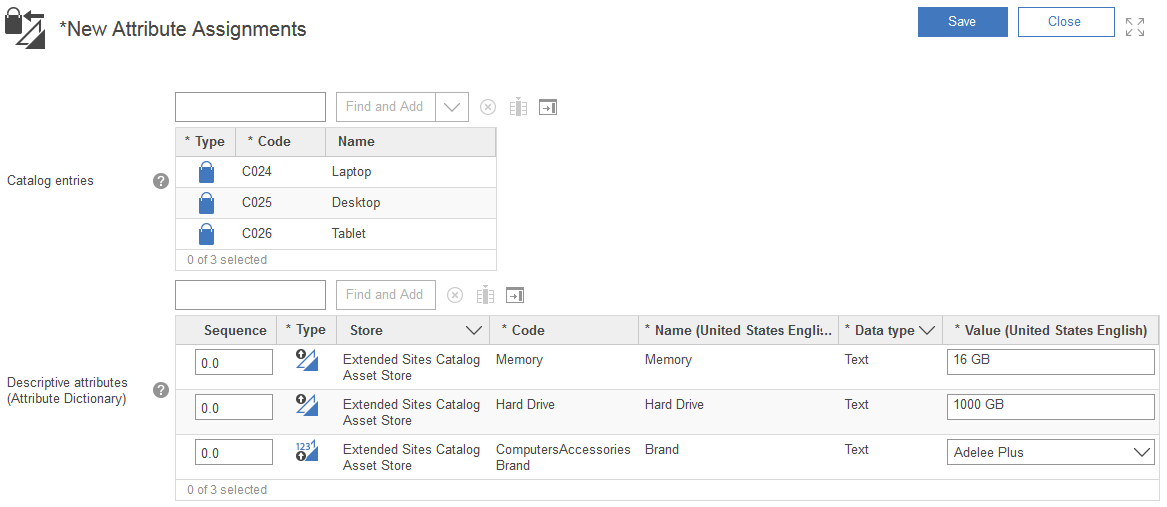
Task: Click the descriptive attributes help icon
Action: [x=160, y=390]
